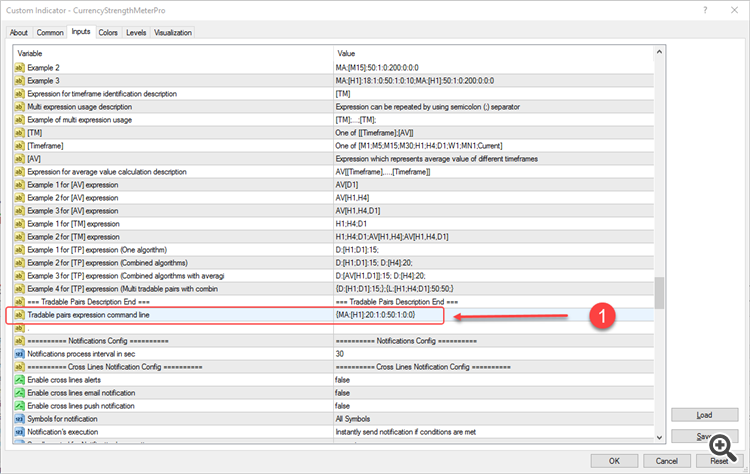The width and height of the screenshot is (750, 474).
Task: Click icon of Tradable Pairs Description End row
Action: [19, 302]
